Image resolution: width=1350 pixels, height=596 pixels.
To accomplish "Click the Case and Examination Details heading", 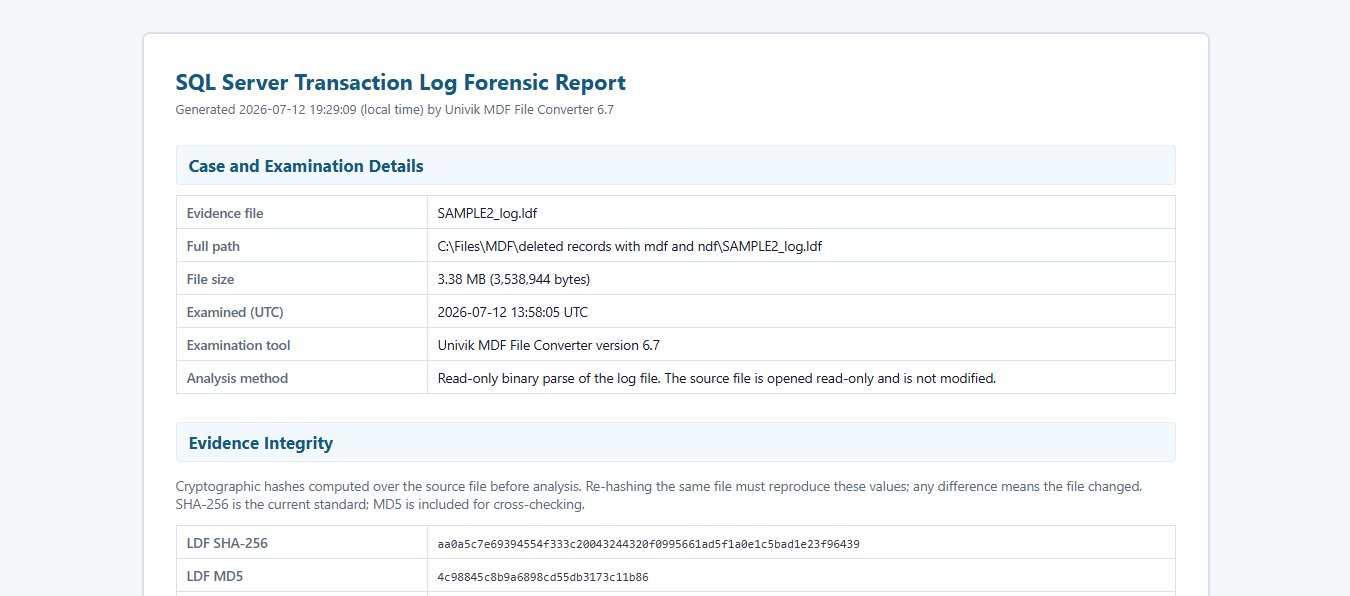I will click(x=306, y=166).
